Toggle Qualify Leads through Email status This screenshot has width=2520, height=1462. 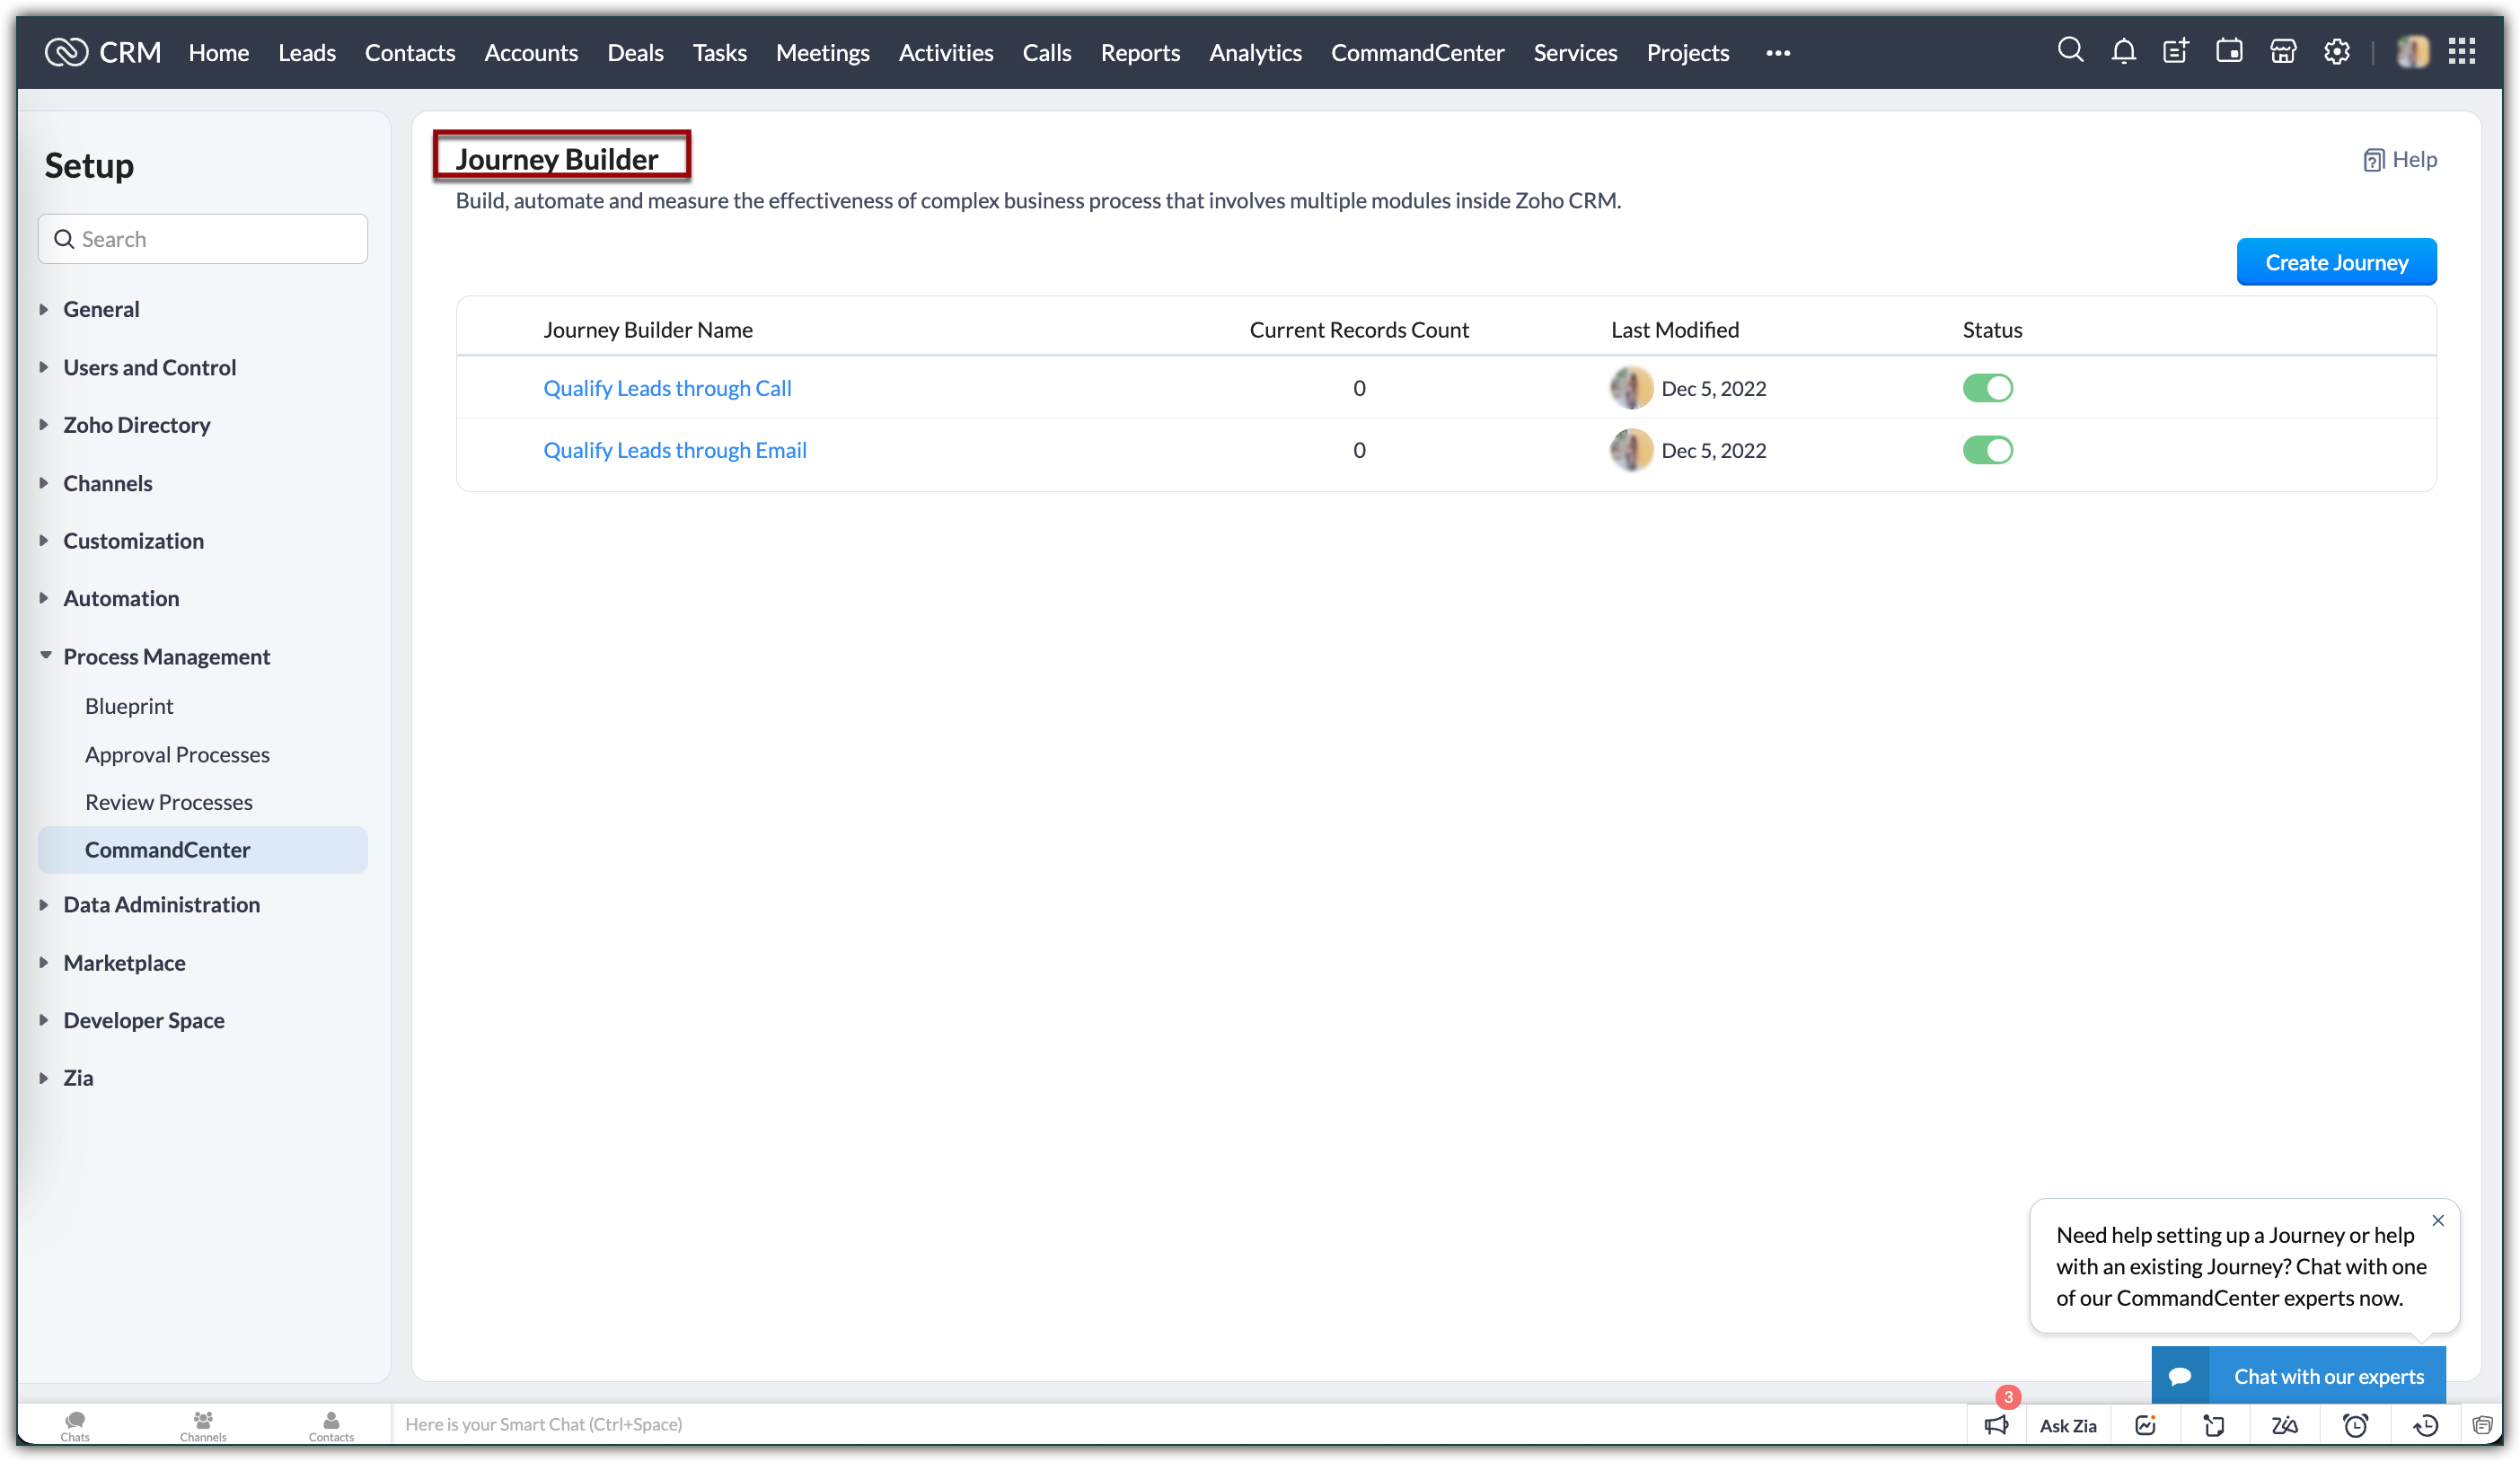pyautogui.click(x=1987, y=450)
